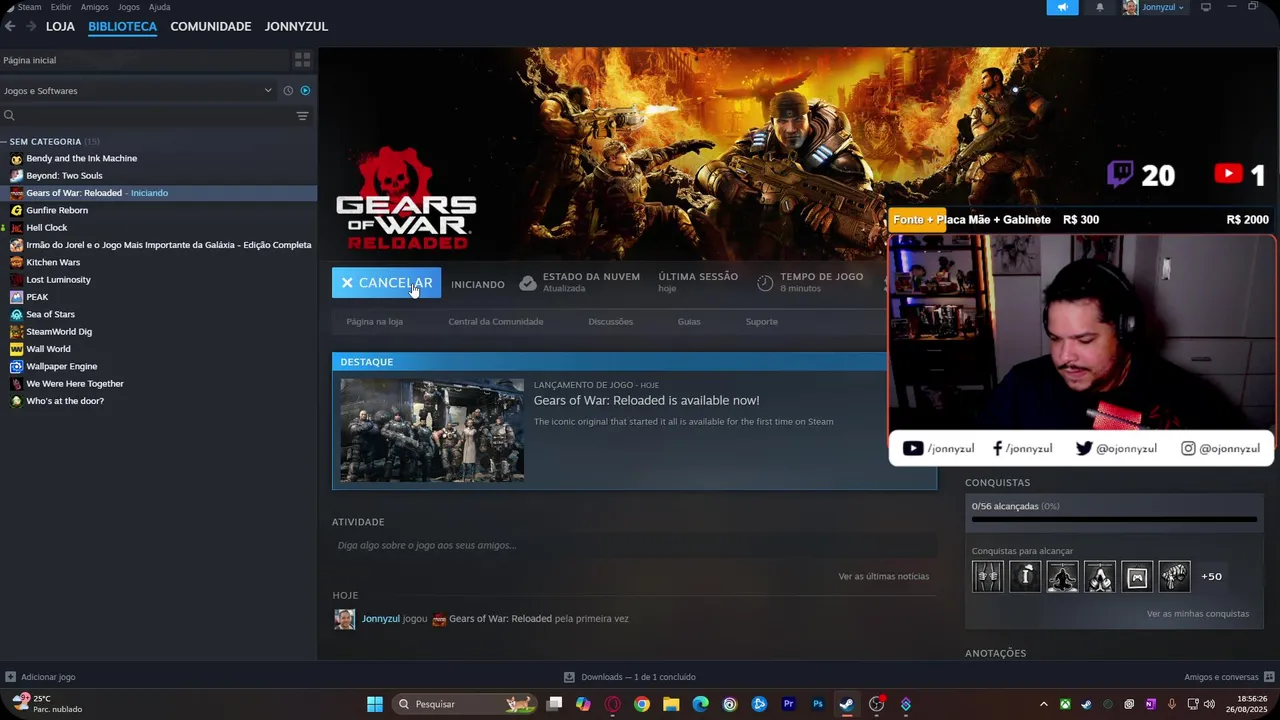Image resolution: width=1280 pixels, height=720 pixels.
Task: Select Who's at the door? game
Action: (65, 401)
